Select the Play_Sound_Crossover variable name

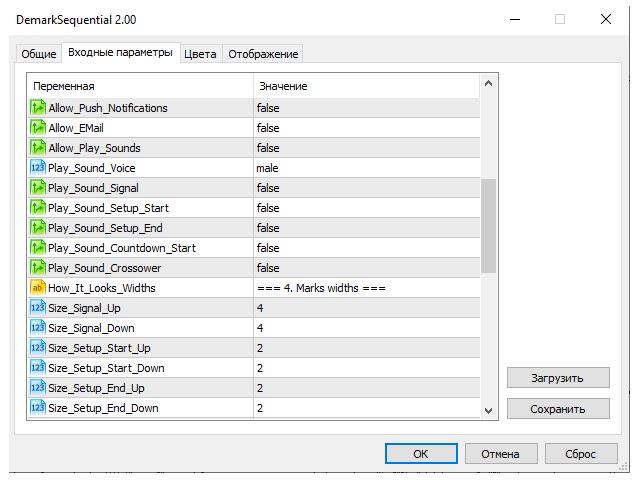(105, 268)
